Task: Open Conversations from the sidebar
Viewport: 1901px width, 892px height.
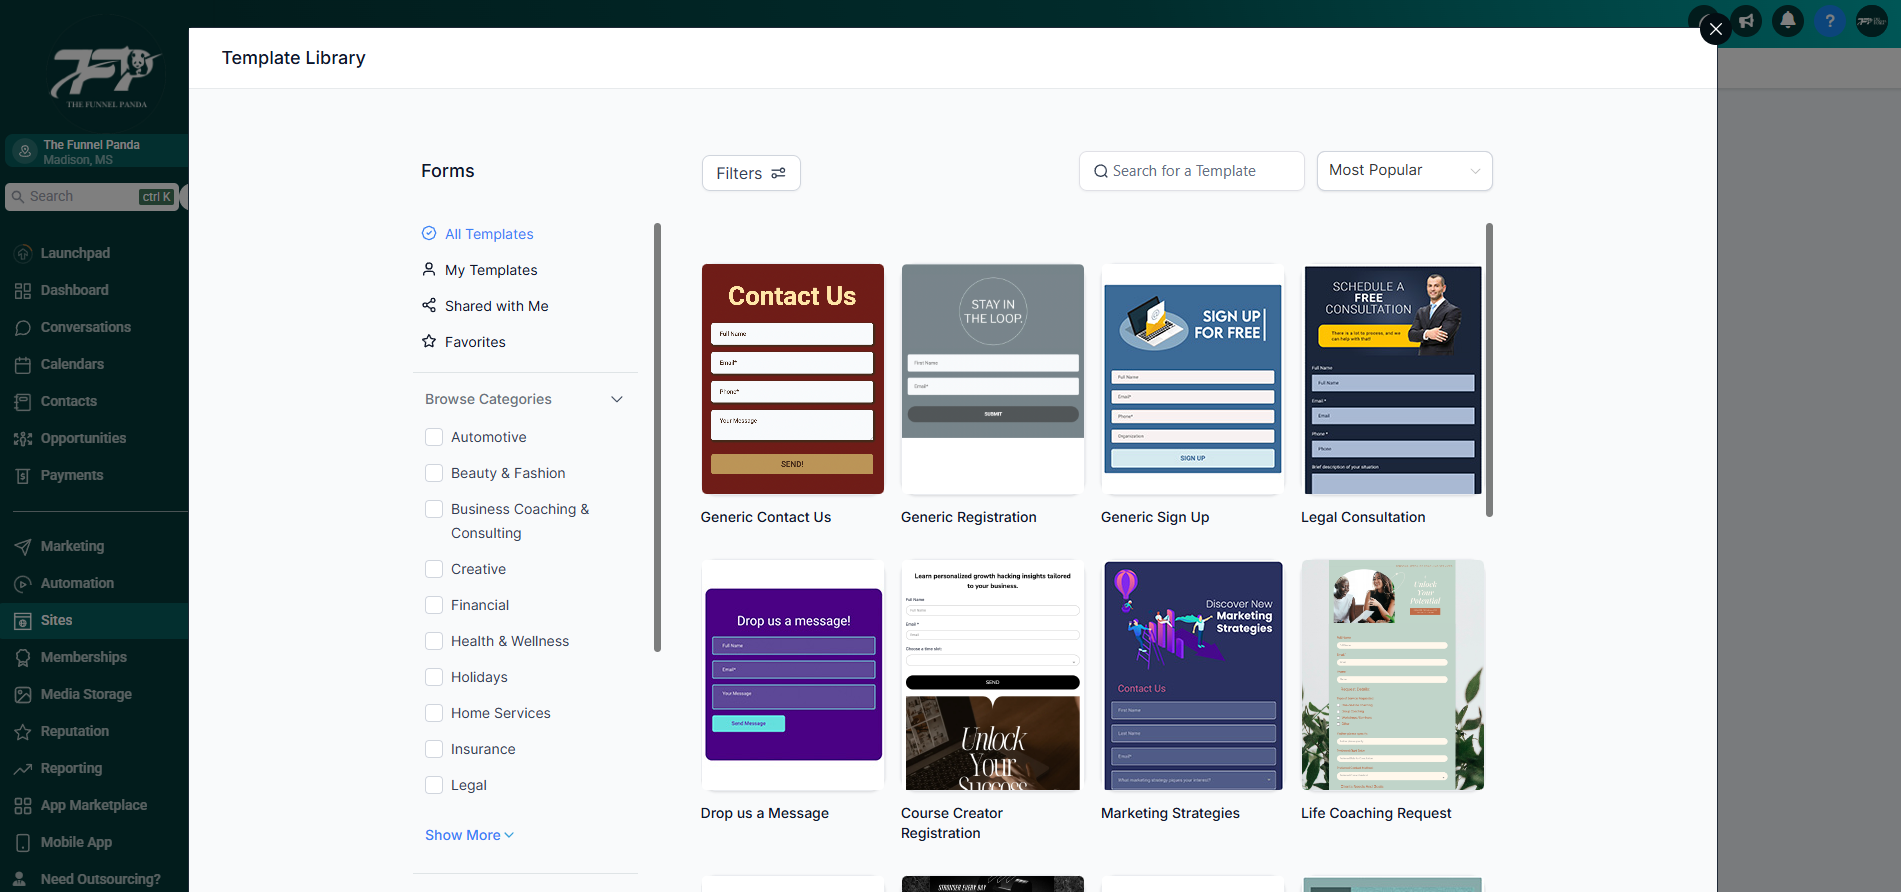Action: click(x=85, y=327)
